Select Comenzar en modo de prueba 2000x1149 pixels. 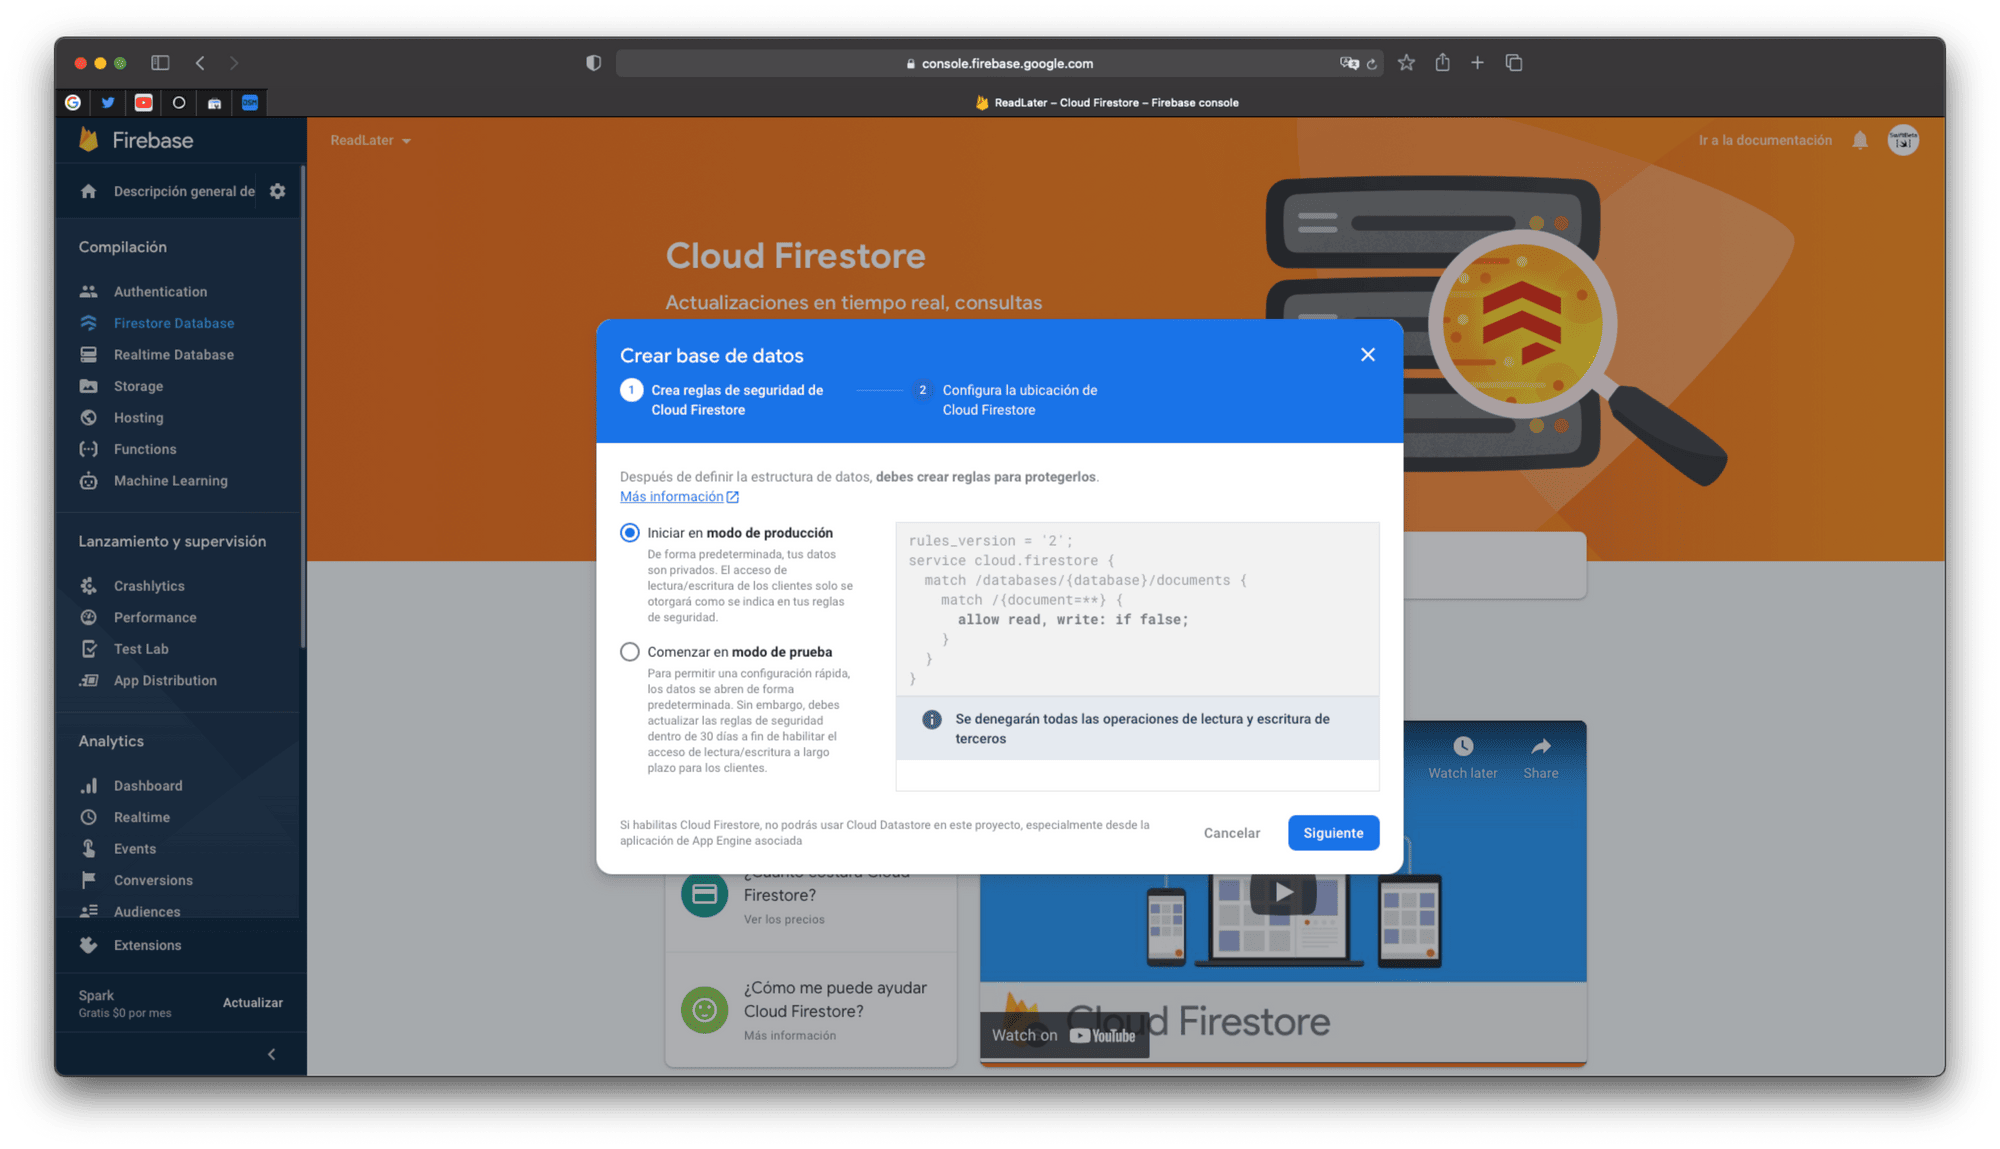(630, 653)
